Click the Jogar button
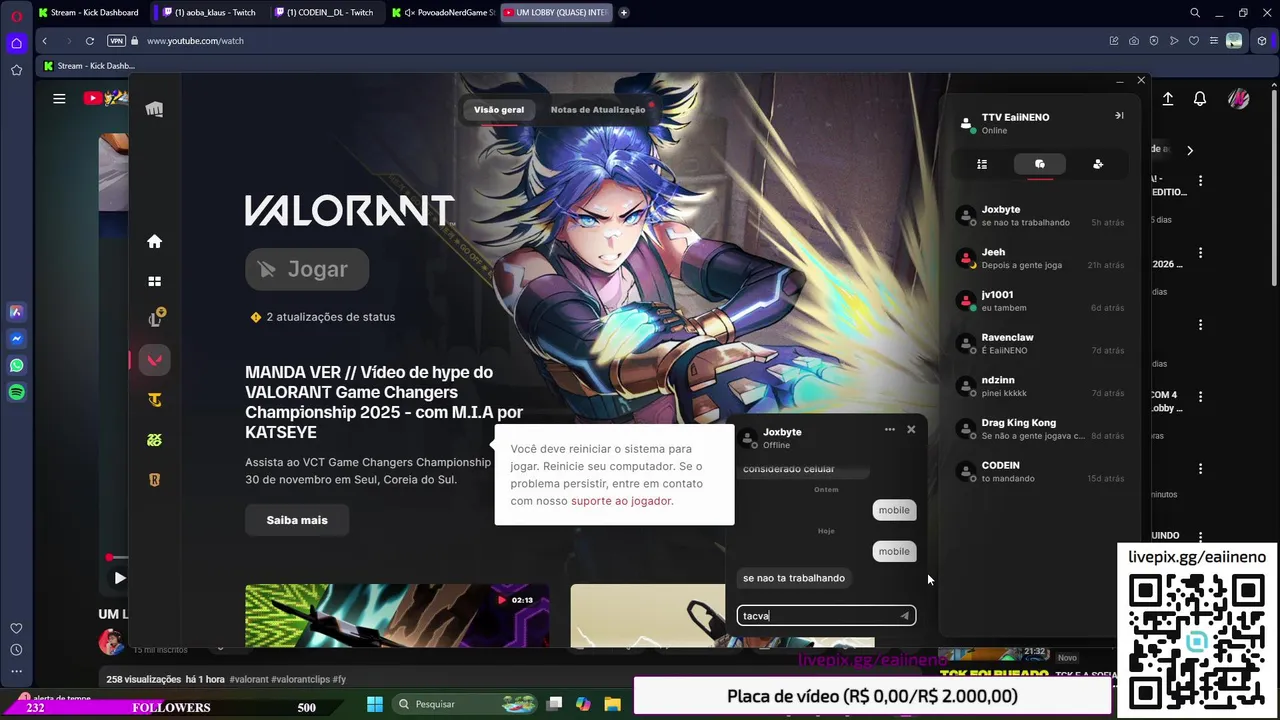Screen dimensions: 1280x720 [x=307, y=269]
